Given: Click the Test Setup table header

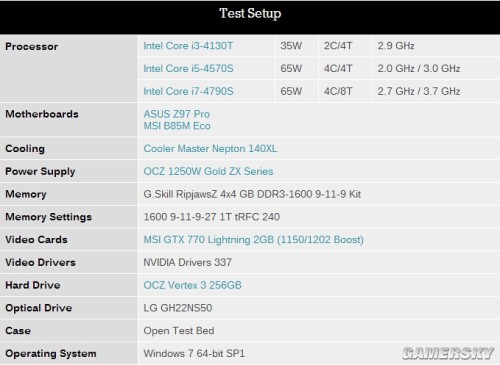Looking at the screenshot, I should [x=250, y=14].
